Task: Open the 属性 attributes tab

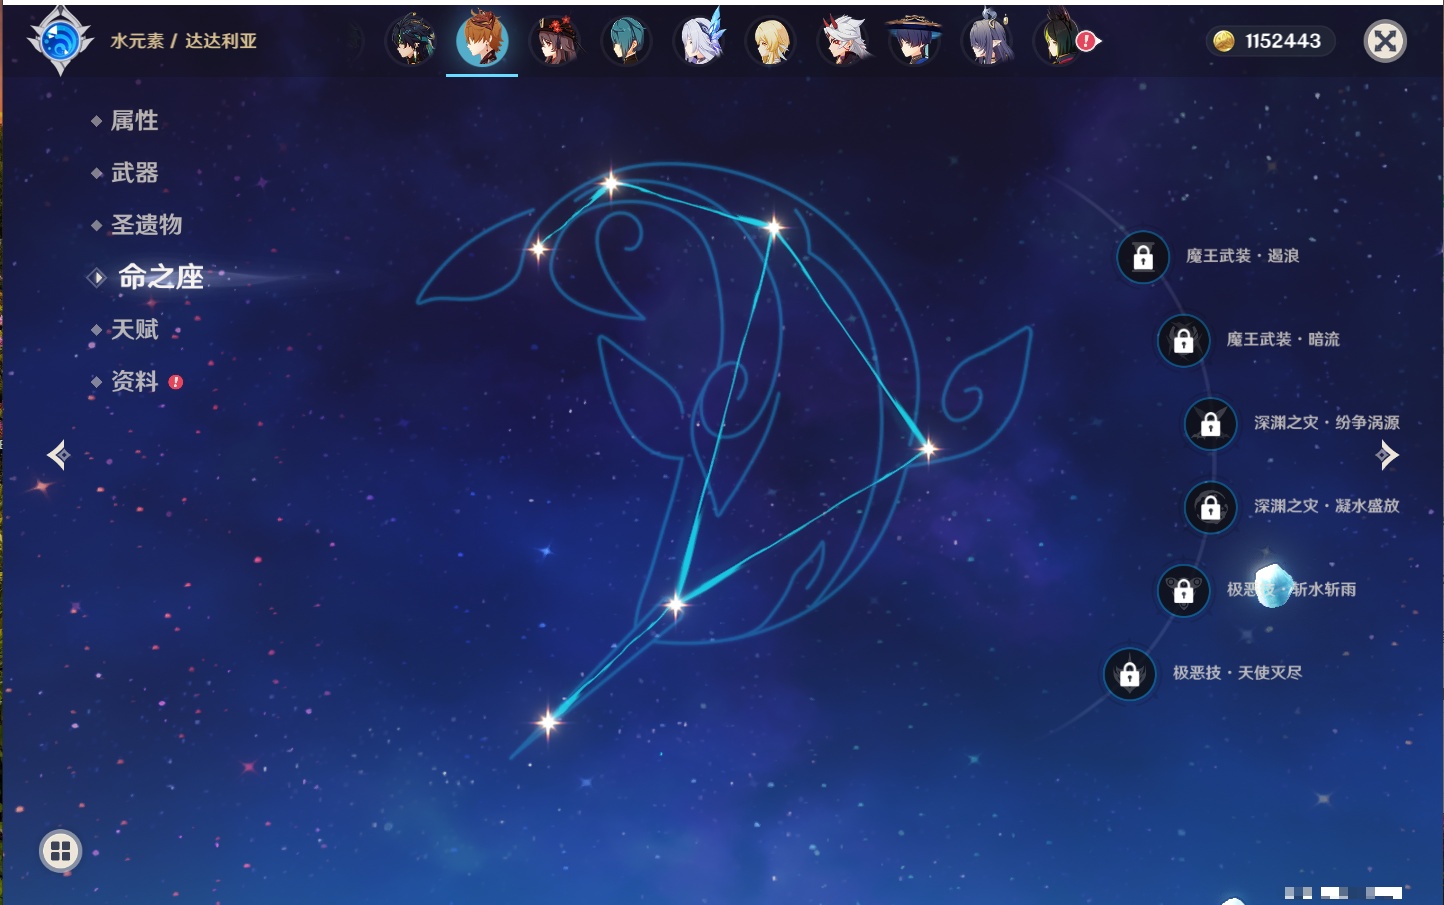Action: (134, 121)
